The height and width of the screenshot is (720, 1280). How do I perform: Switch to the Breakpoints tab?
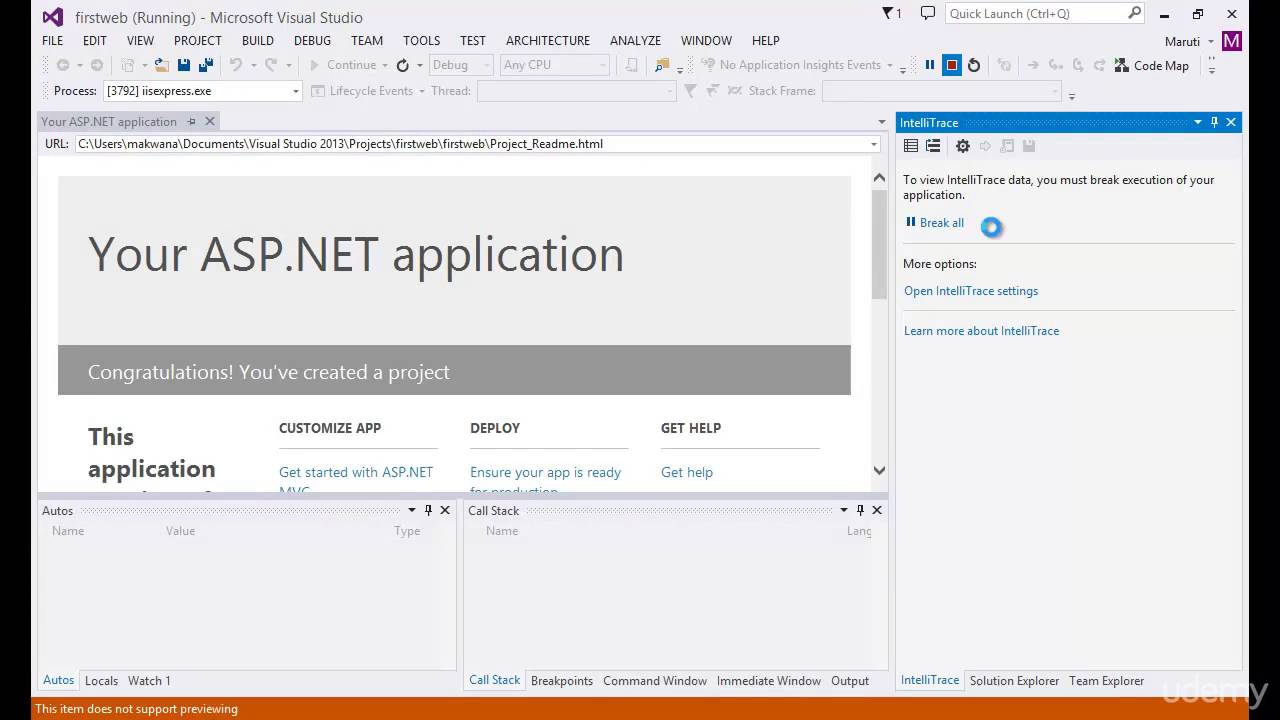(562, 680)
